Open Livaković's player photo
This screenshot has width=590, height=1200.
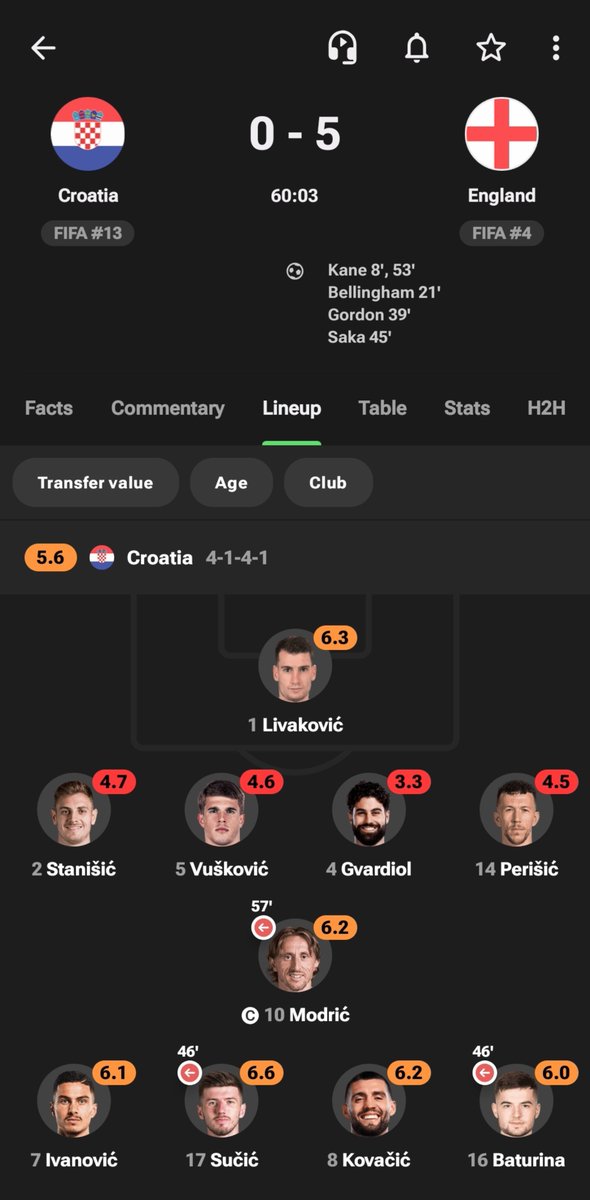[x=295, y=665]
